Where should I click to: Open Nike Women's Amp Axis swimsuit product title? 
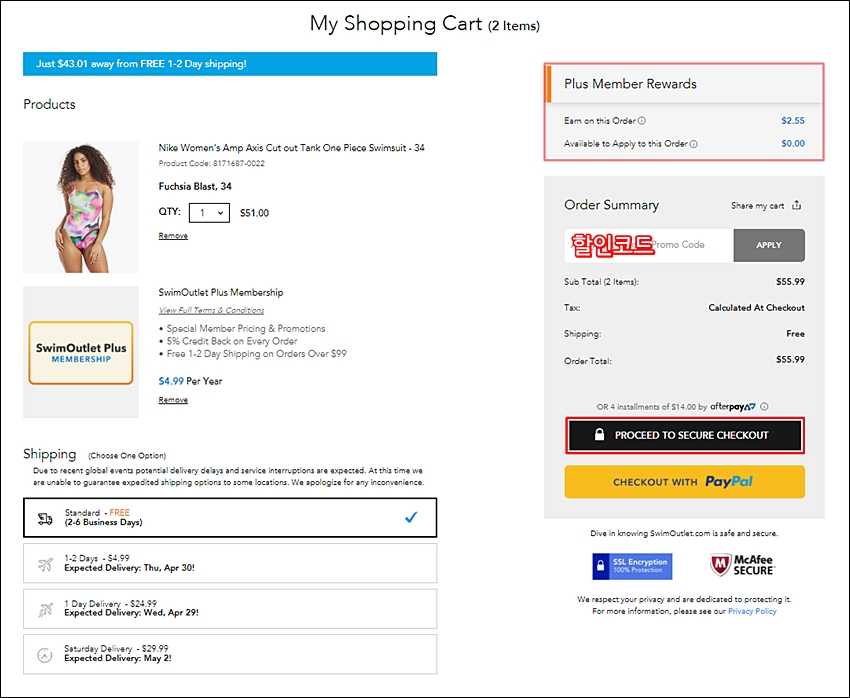292,148
